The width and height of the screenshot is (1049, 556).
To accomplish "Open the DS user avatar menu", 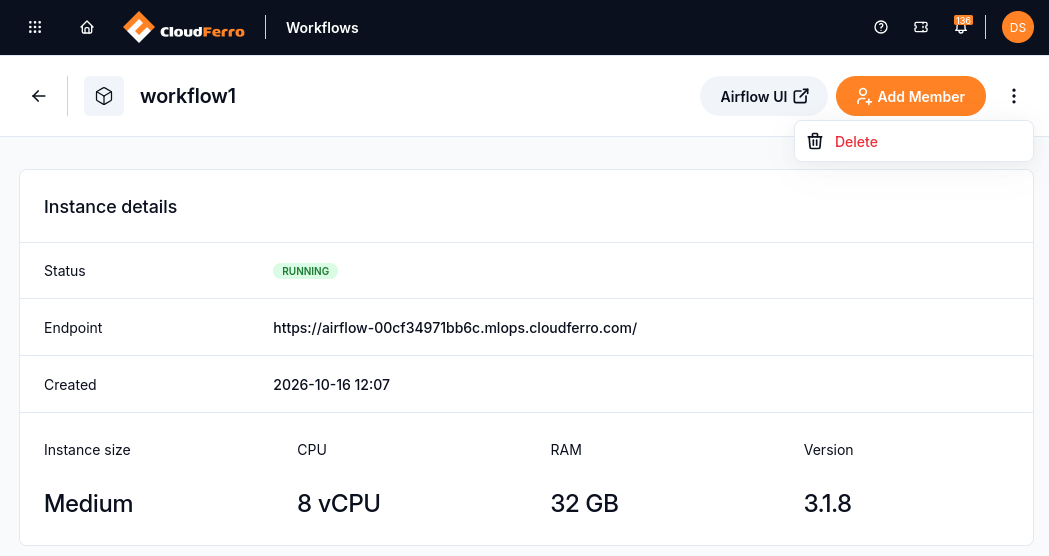I will [1018, 27].
